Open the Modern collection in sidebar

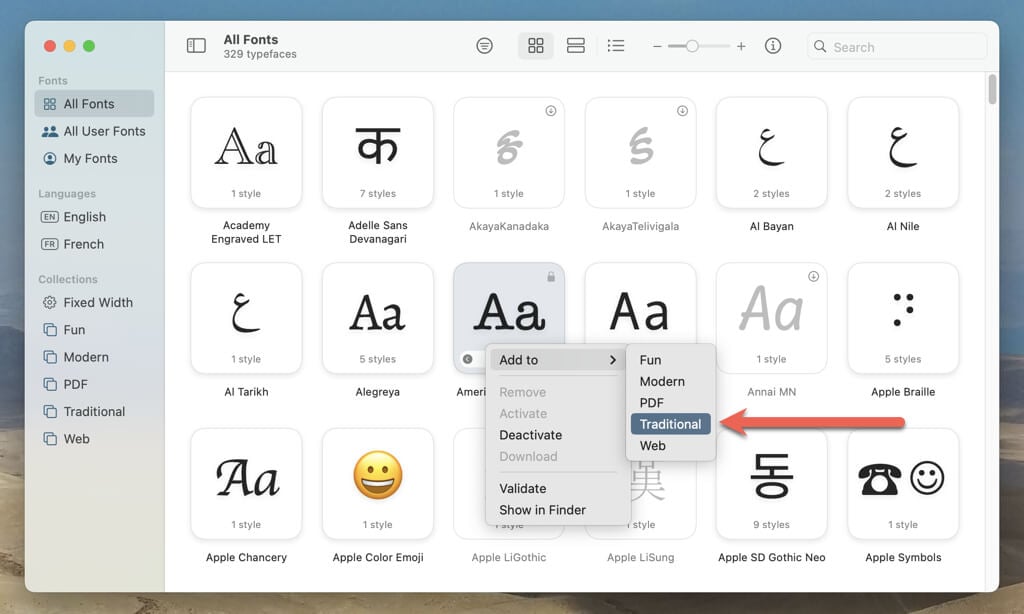(x=94, y=357)
